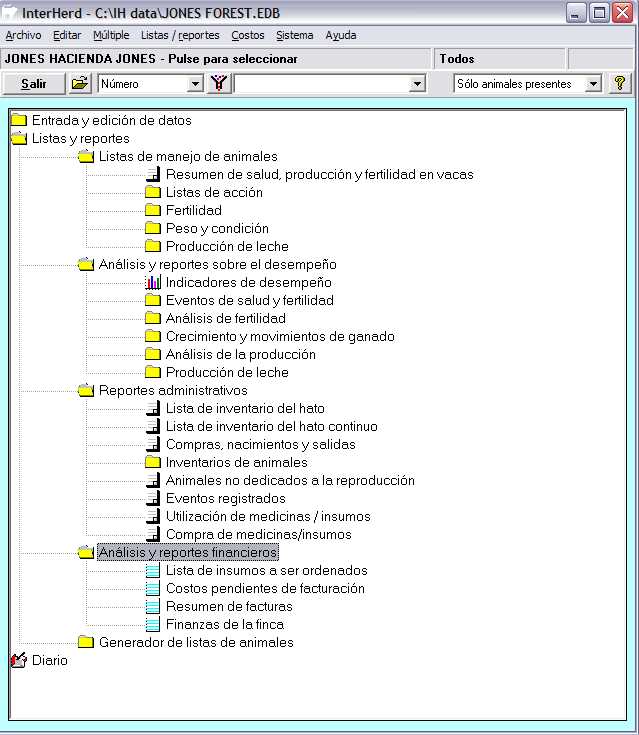Collapse the Listas y reportes folder
This screenshot has width=639, height=735.
pos(19,138)
